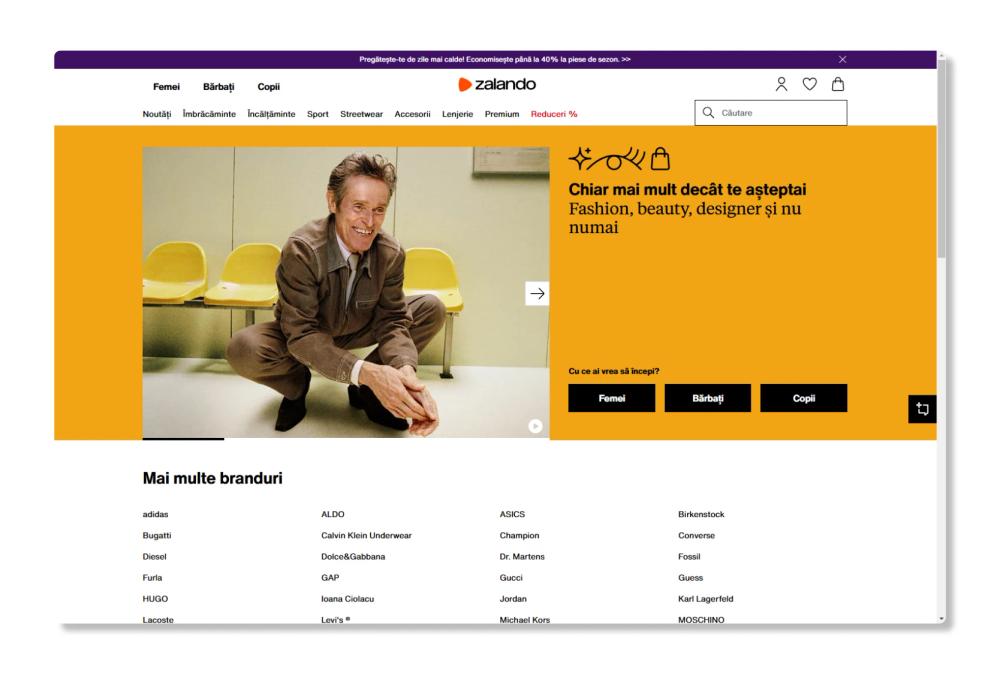Open the promo banner savings link
The width and height of the screenshot is (1000, 674).
click(495, 59)
